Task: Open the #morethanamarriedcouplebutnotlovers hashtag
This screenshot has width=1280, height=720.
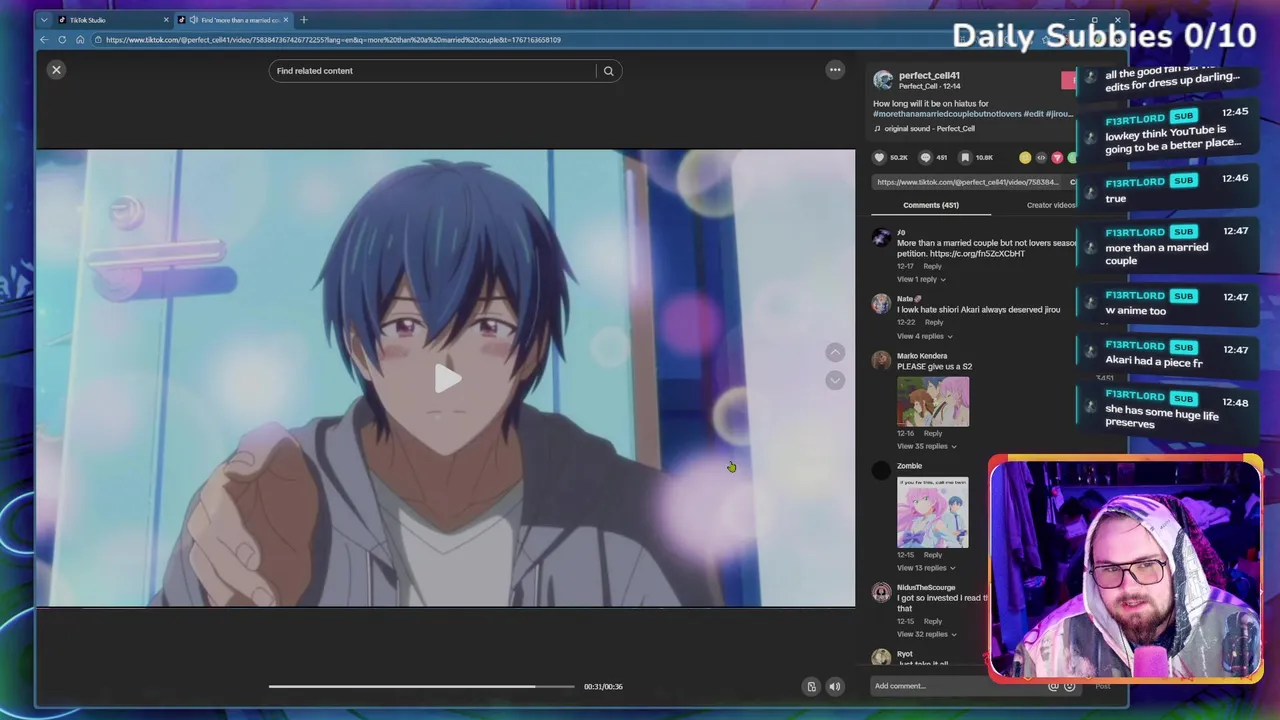Action: click(x=947, y=114)
